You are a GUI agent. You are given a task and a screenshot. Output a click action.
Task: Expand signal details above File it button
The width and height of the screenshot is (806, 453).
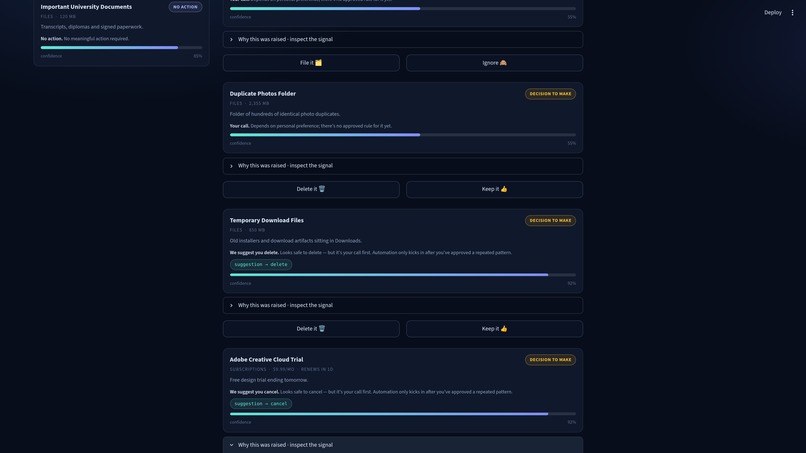pyautogui.click(x=403, y=39)
